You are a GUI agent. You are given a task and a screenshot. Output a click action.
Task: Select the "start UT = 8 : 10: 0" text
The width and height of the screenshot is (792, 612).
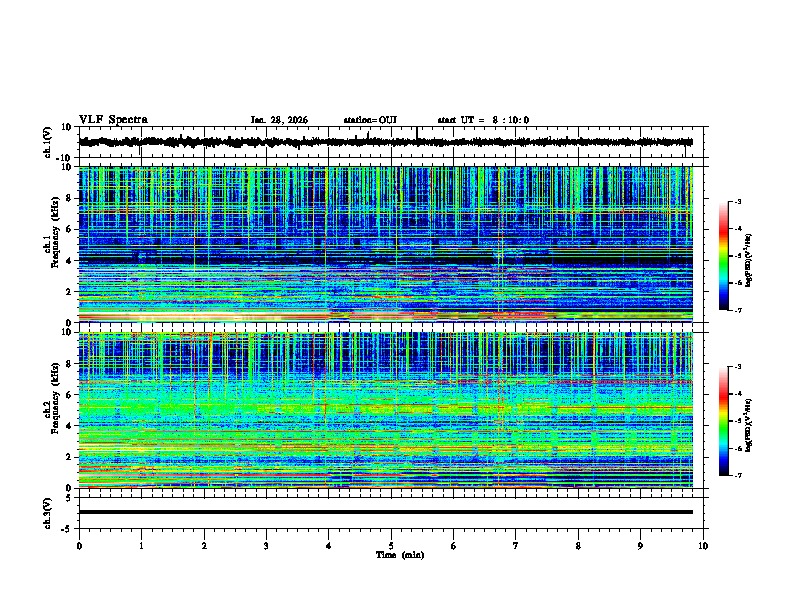click(483, 120)
